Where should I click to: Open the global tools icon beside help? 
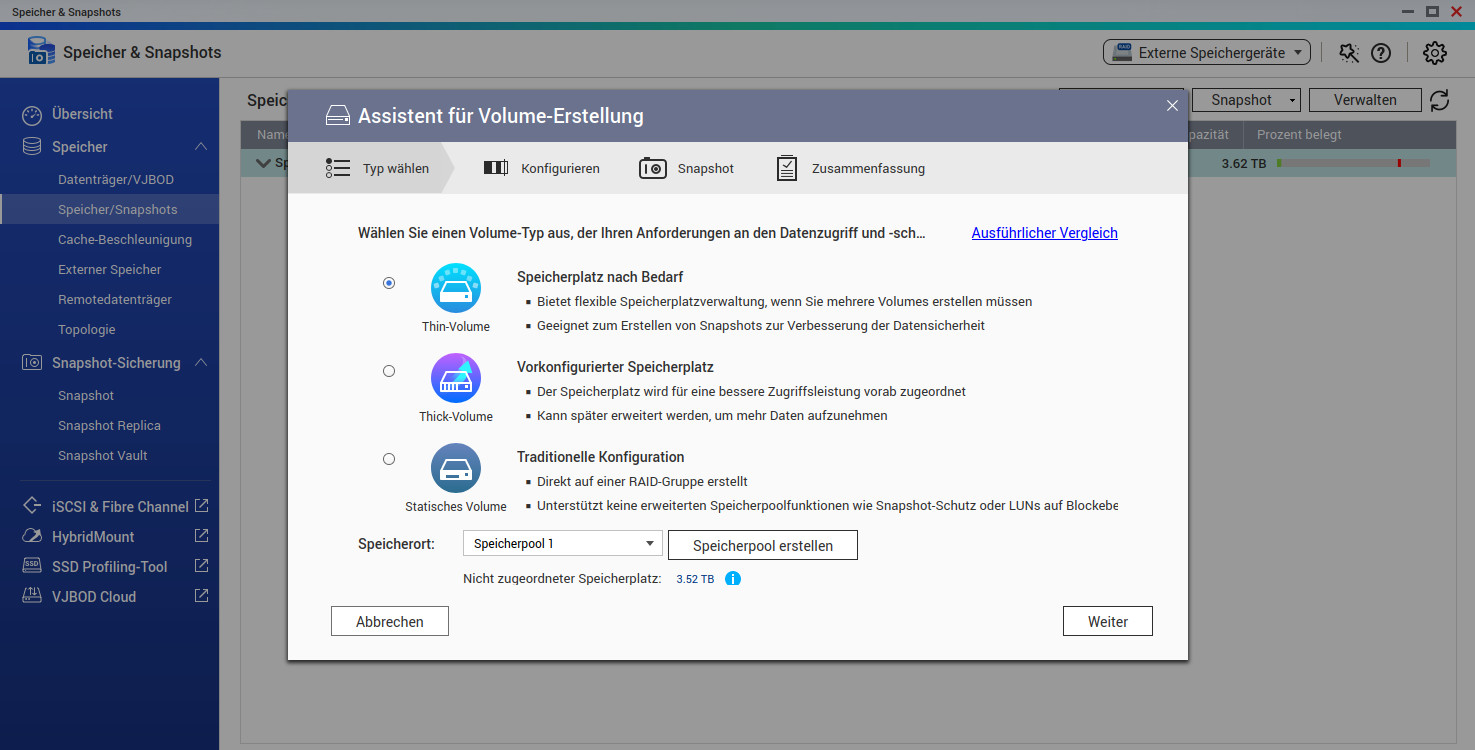coord(1349,53)
